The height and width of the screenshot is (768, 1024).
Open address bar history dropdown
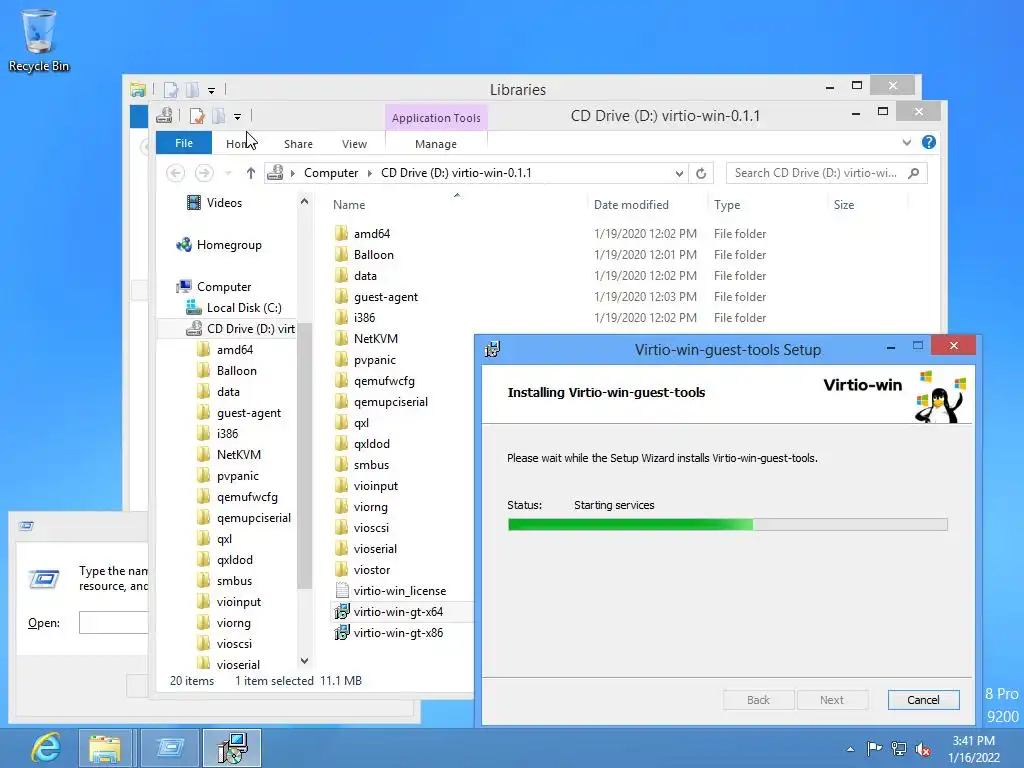click(679, 173)
